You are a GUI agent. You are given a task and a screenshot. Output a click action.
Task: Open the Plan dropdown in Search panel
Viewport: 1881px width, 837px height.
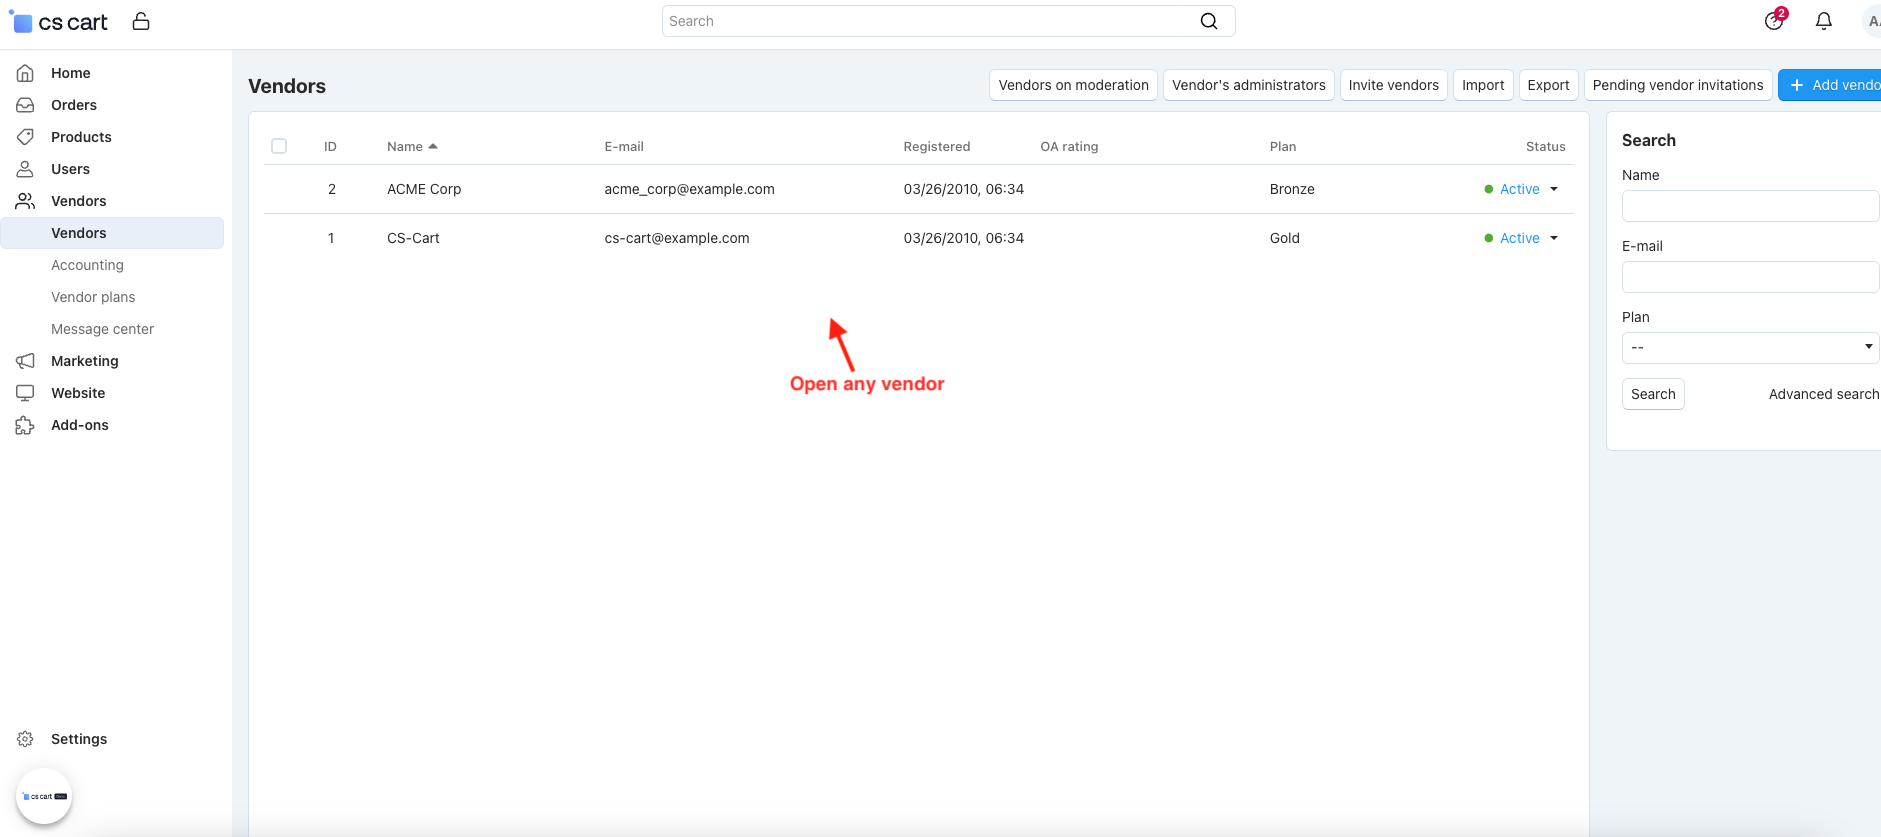[1750, 348]
